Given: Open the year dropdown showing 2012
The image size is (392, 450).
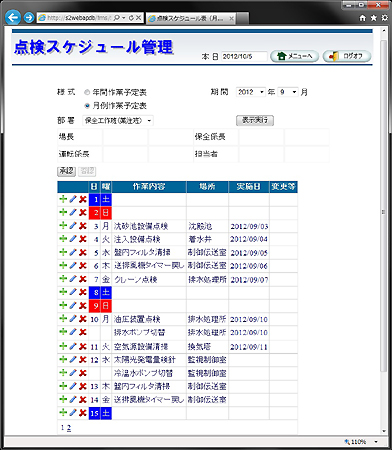Looking at the screenshot, I should 251,92.
